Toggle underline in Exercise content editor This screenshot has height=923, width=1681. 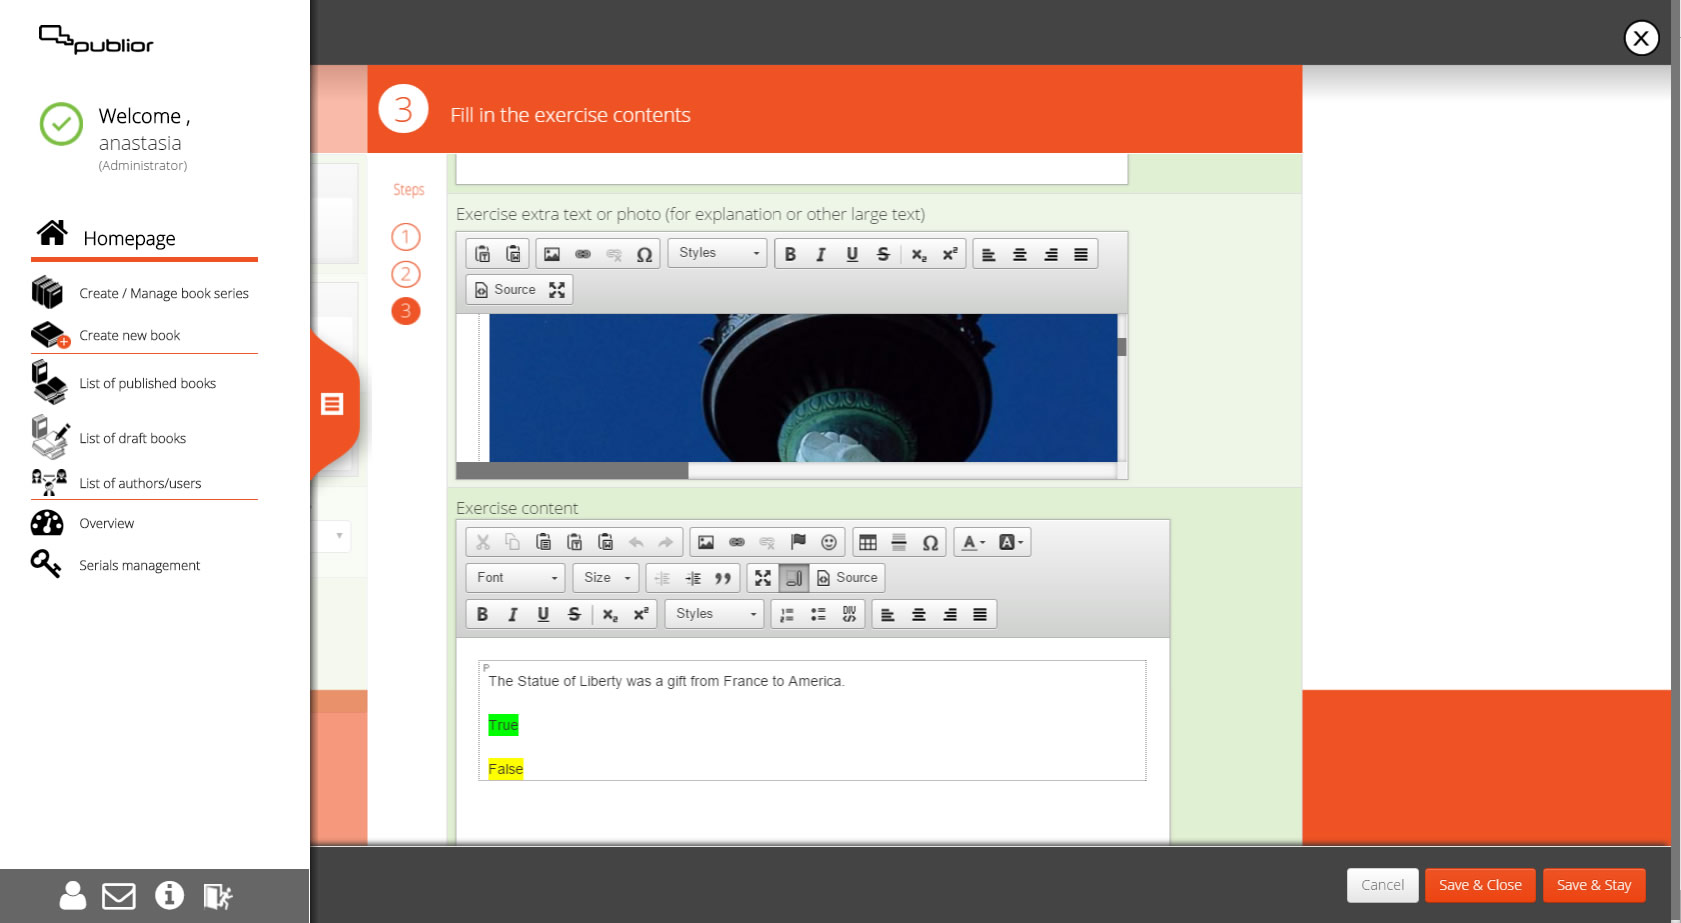coord(543,614)
